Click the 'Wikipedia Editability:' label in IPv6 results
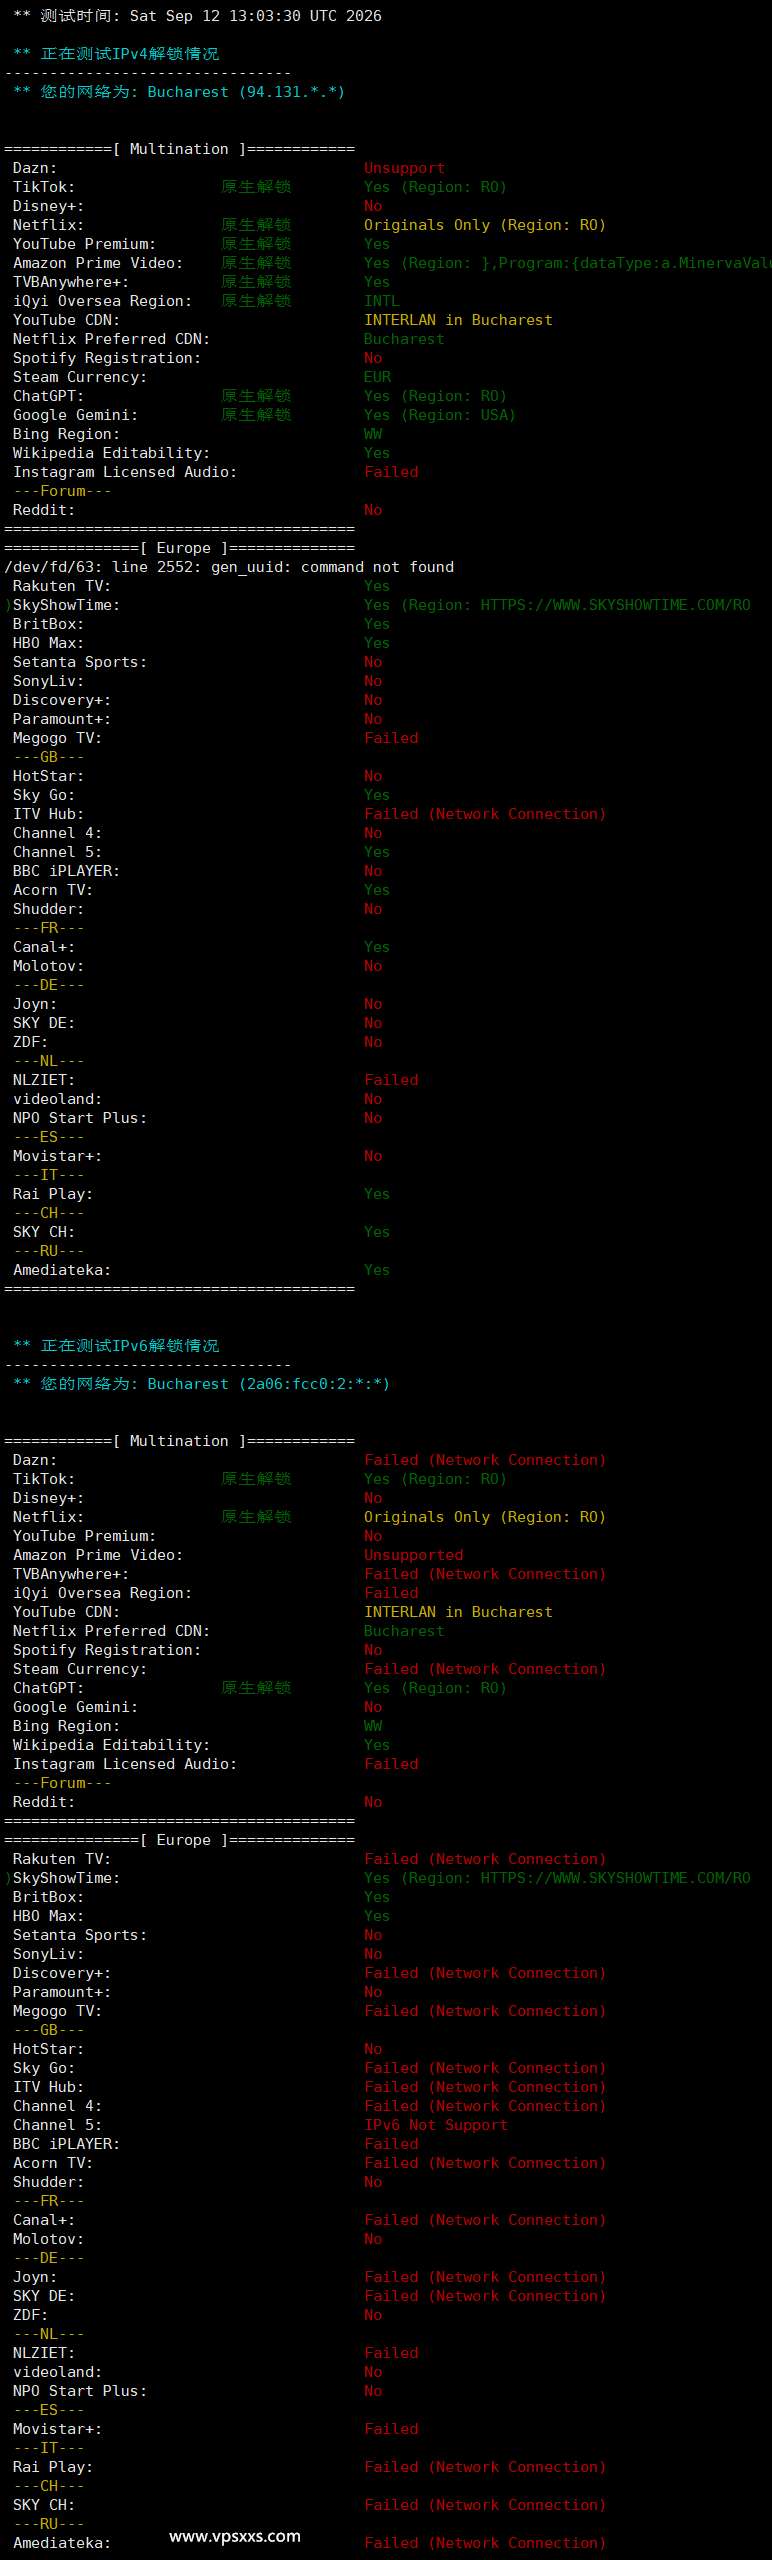This screenshot has height=2560, width=772. 111,1745
